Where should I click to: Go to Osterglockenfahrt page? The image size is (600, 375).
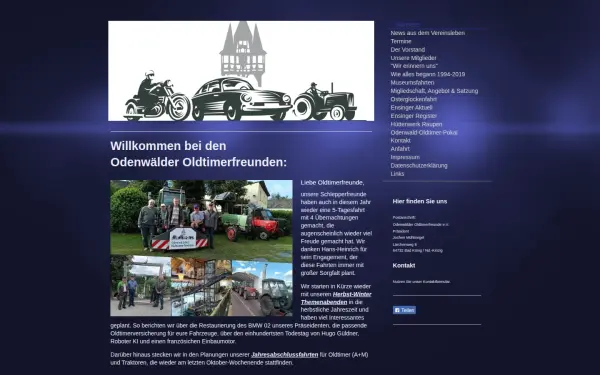(413, 99)
